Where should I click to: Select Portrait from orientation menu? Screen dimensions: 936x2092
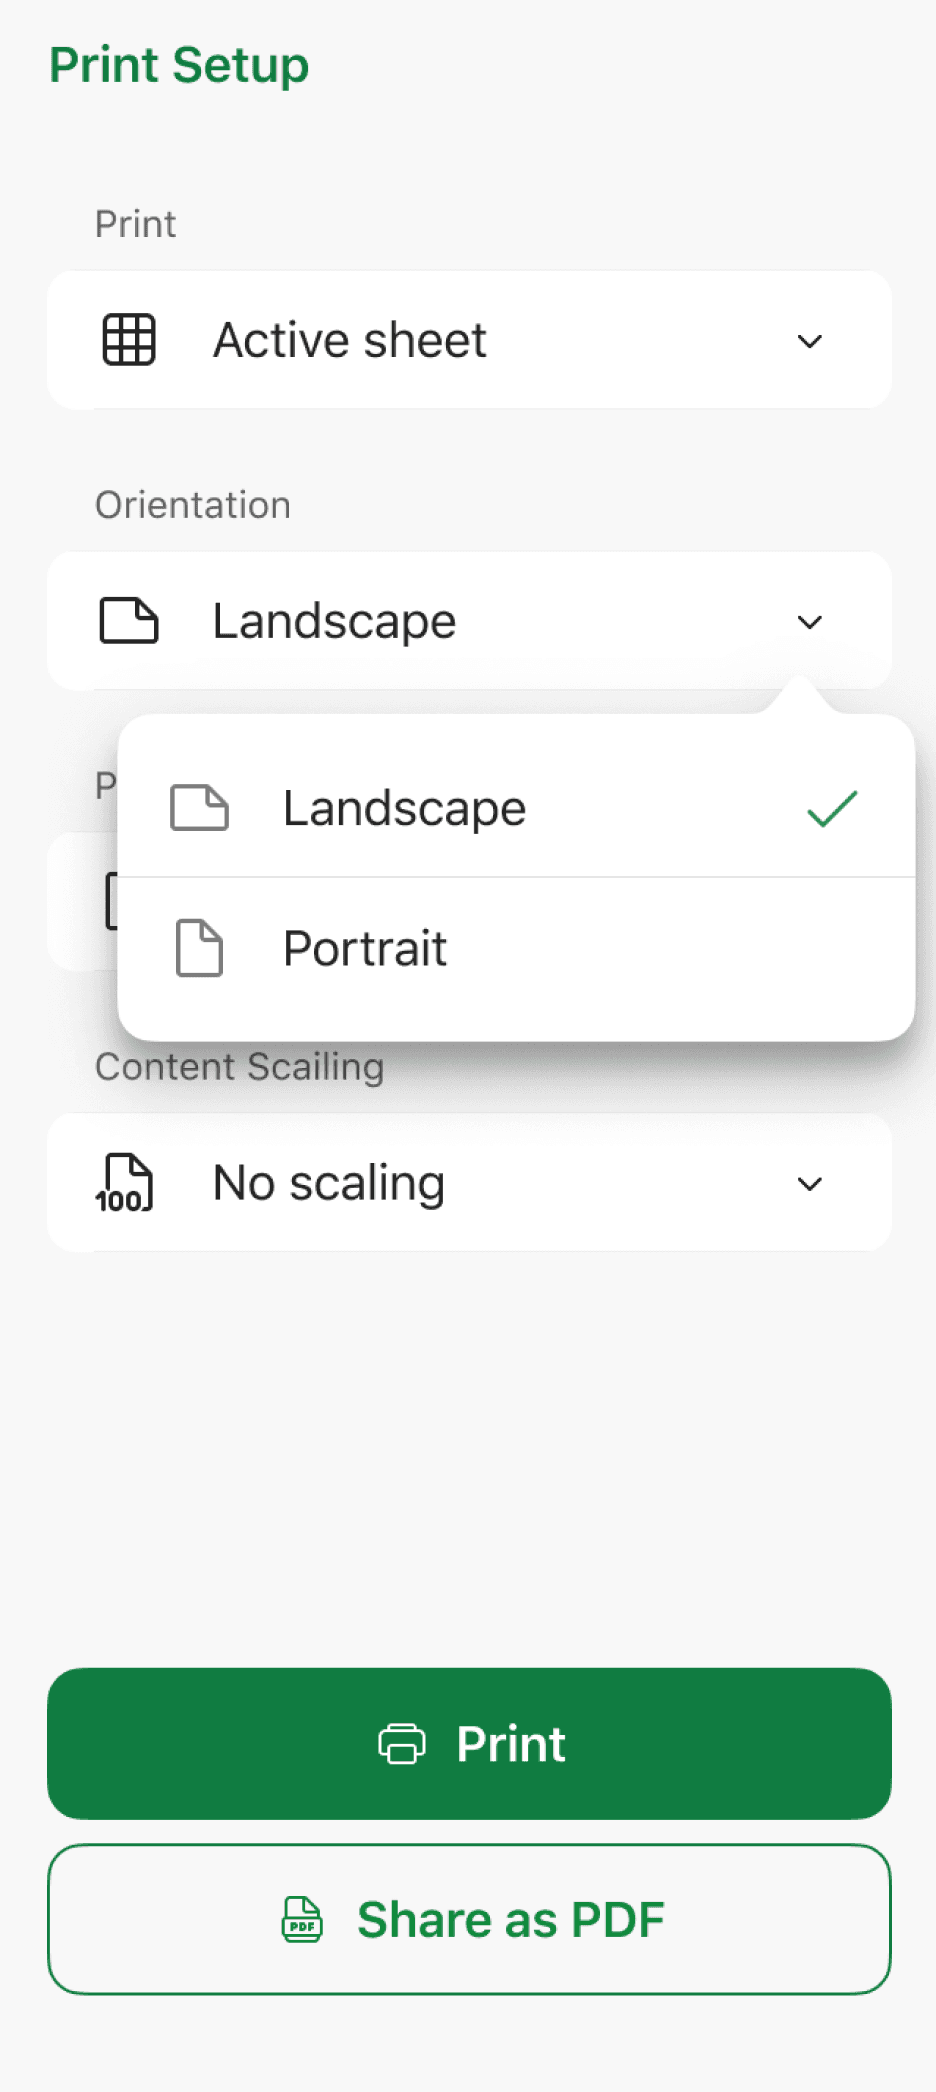pos(516,949)
